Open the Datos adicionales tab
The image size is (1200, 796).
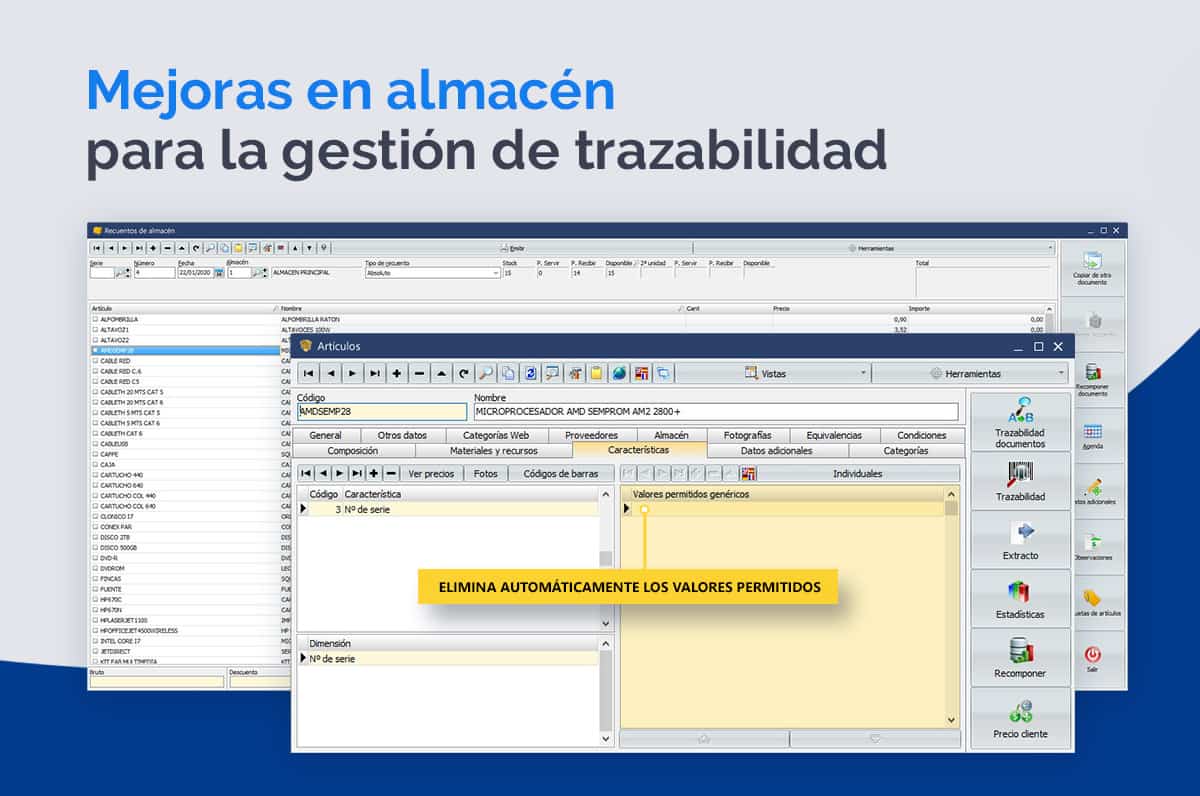coord(776,451)
